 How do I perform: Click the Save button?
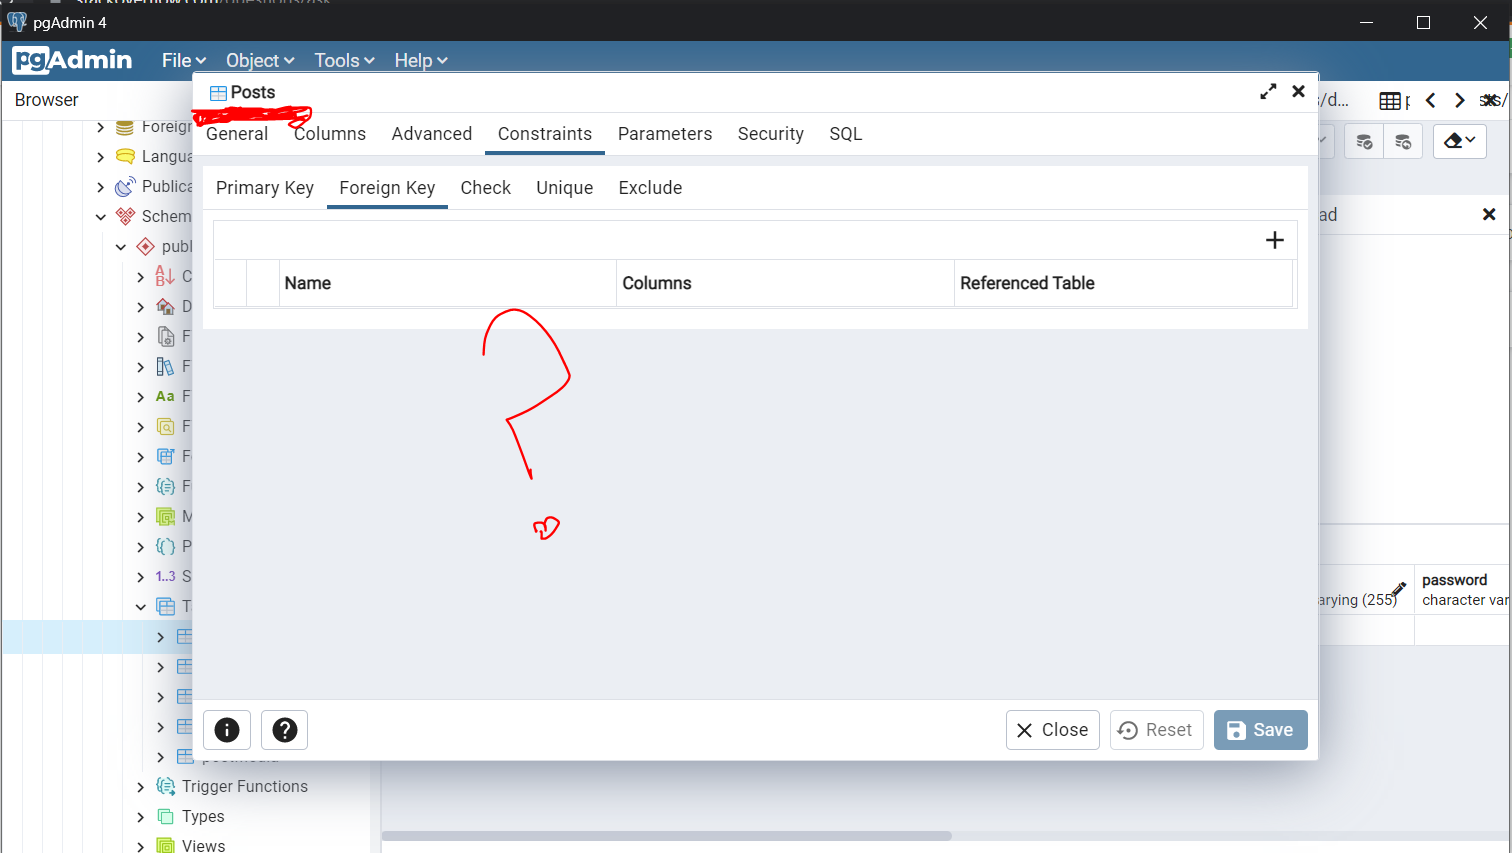1261,730
